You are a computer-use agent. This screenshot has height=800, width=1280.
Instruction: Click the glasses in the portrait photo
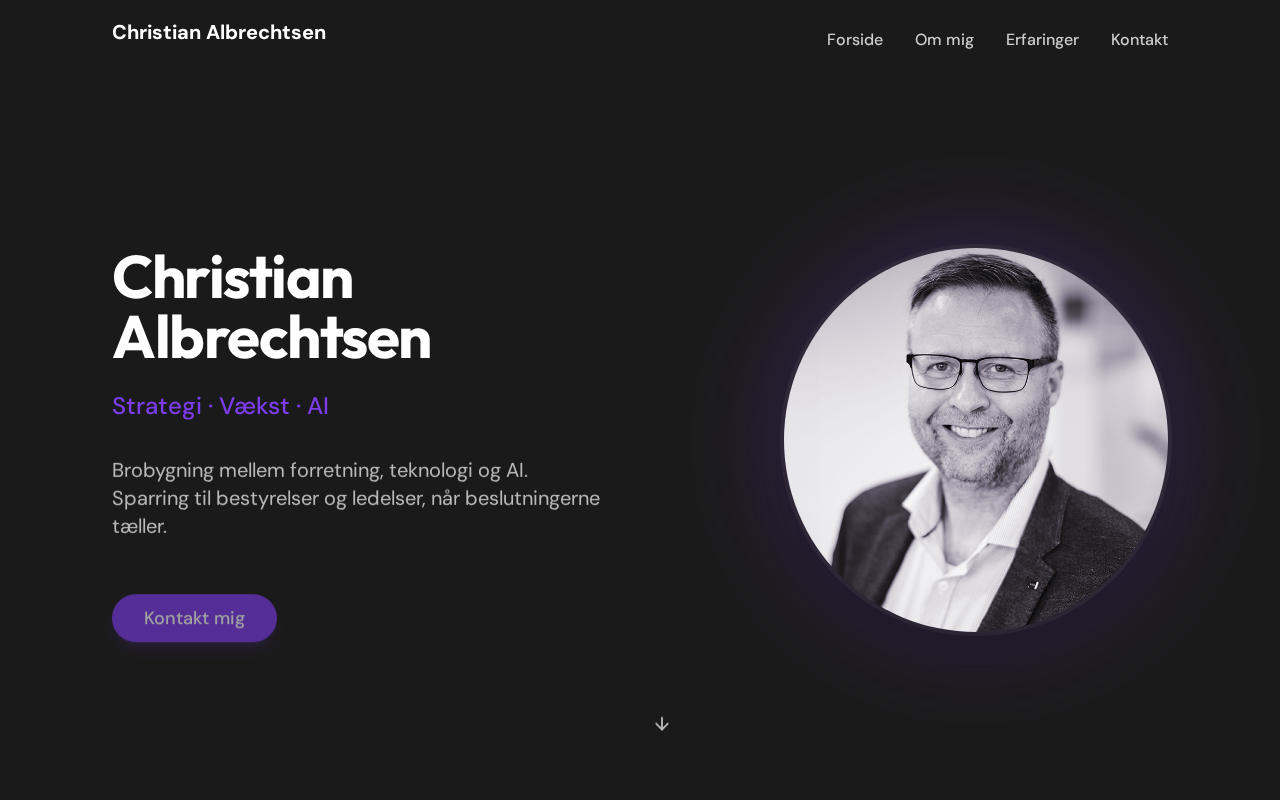(x=980, y=372)
